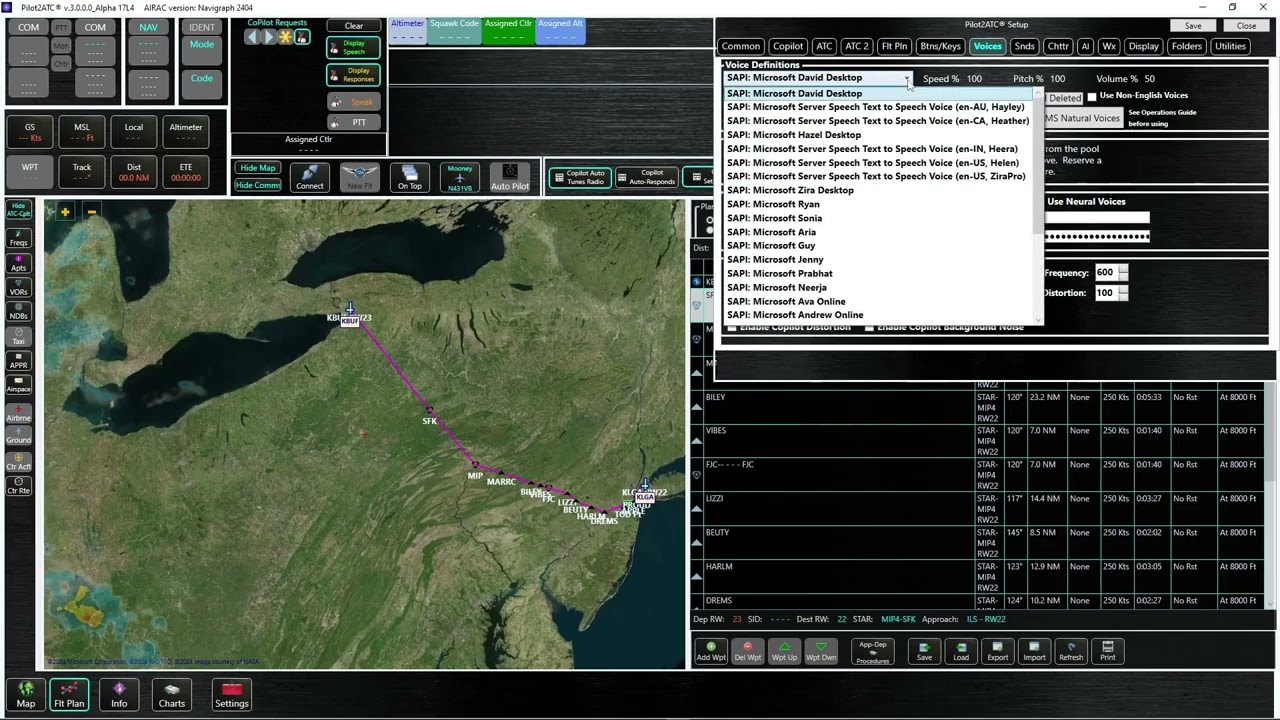Switch to the Btns/Keys tab
This screenshot has height=720, width=1280.
coord(940,46)
